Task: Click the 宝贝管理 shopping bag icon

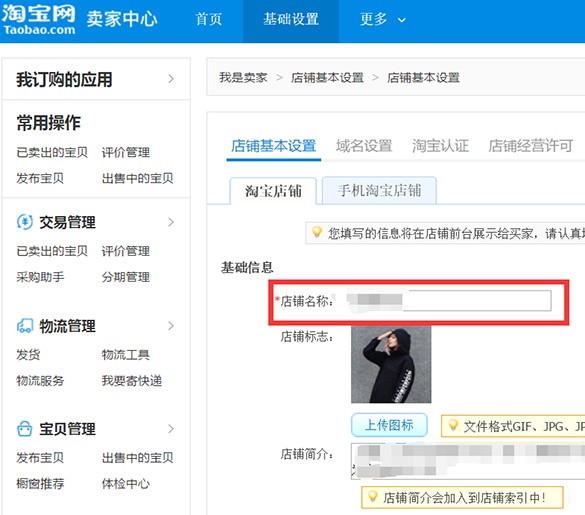Action: pos(25,428)
